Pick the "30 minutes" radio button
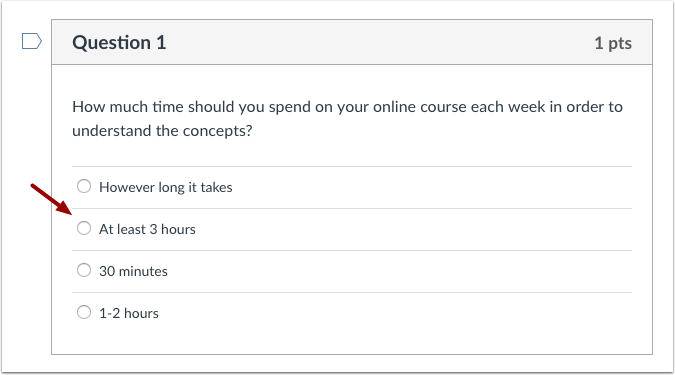The height and width of the screenshot is (375, 675). pos(84,270)
